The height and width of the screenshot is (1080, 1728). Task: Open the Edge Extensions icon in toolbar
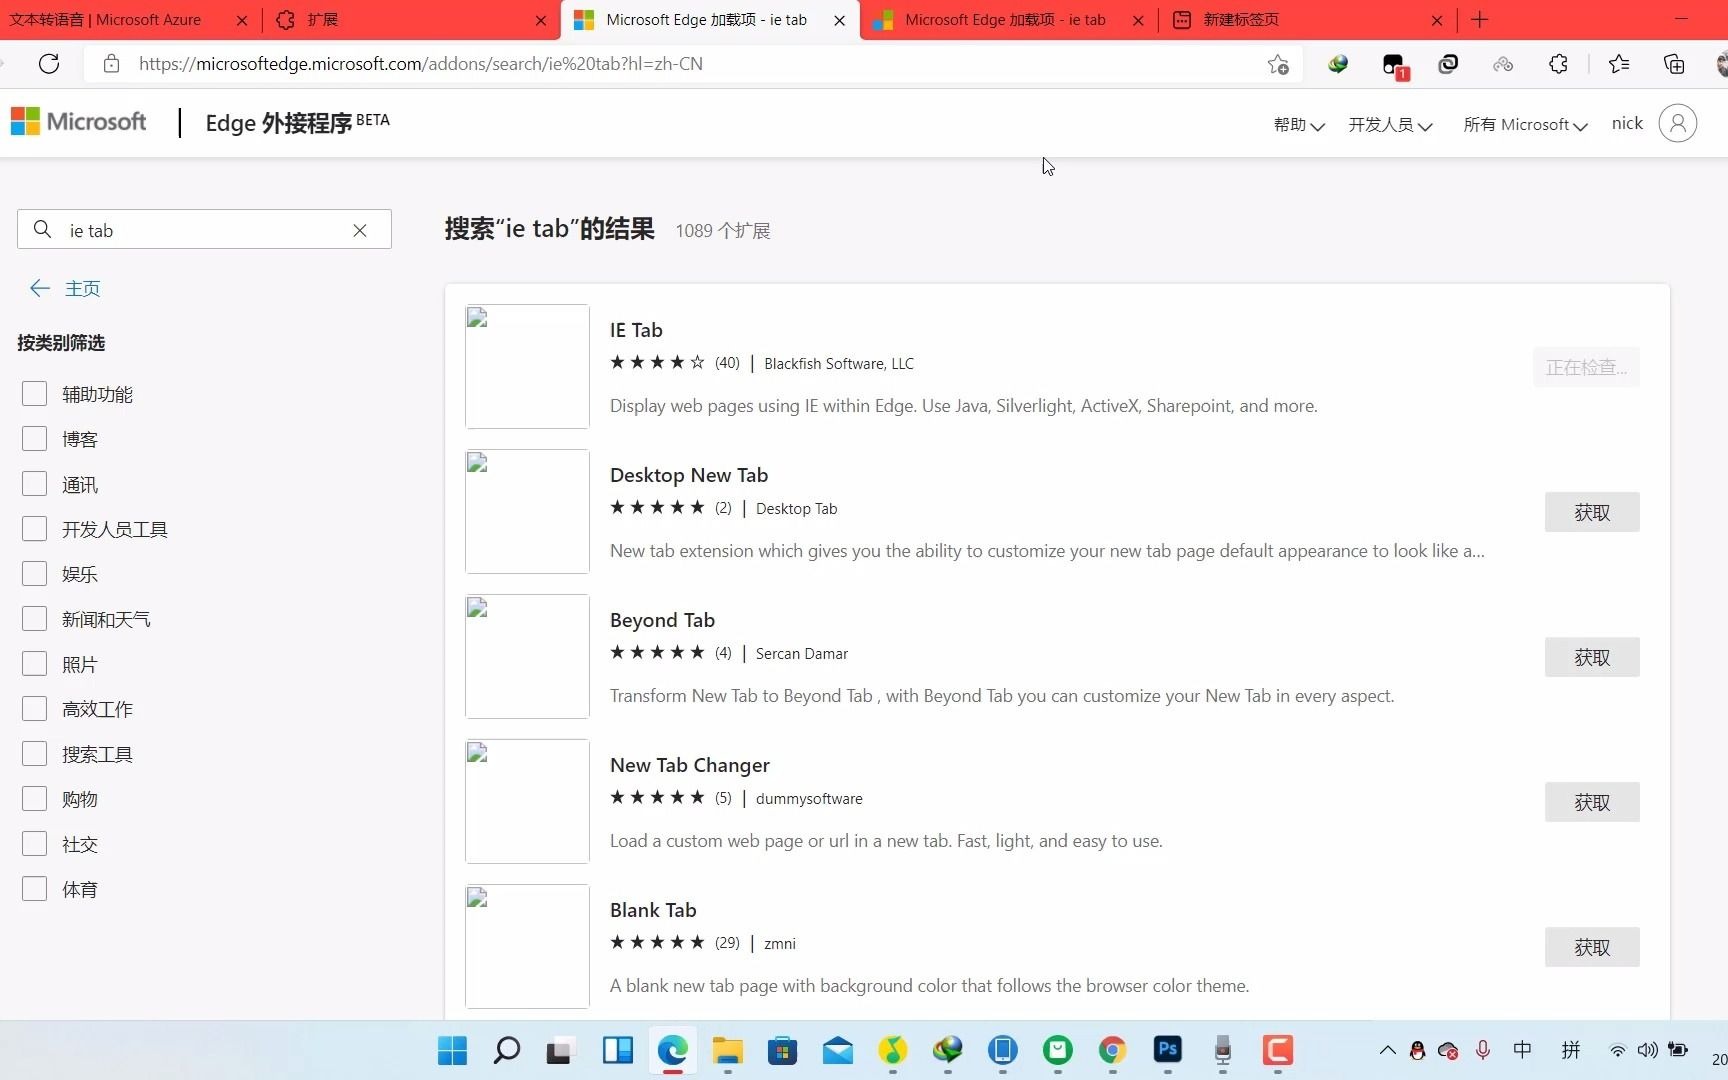click(1557, 64)
